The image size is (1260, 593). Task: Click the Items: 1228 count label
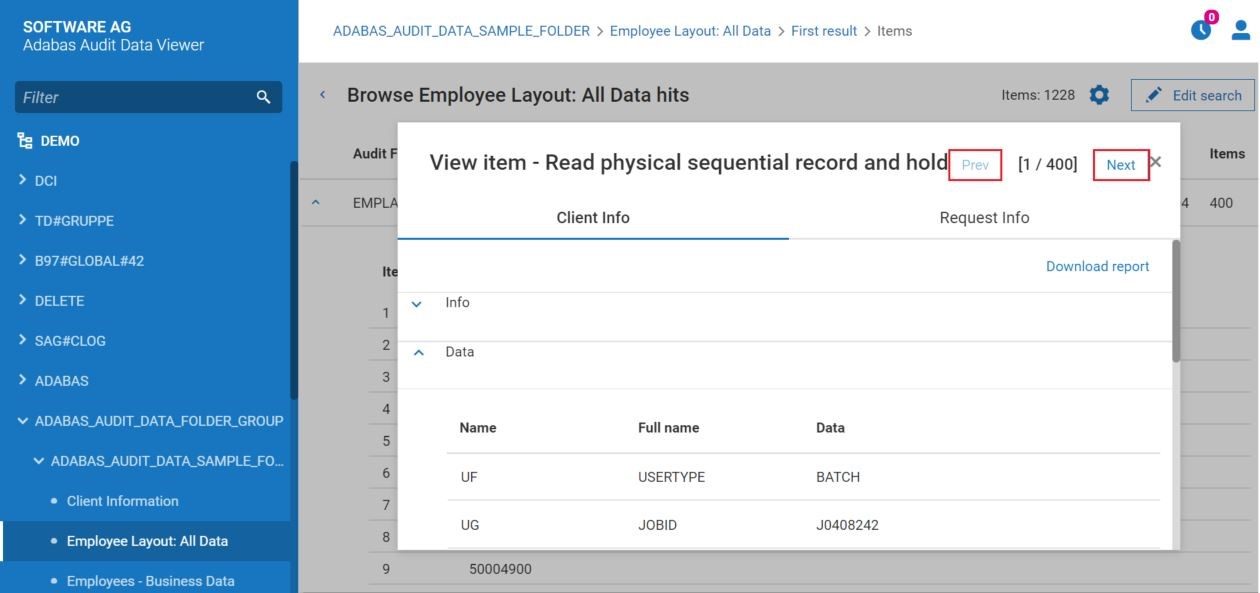1038,95
